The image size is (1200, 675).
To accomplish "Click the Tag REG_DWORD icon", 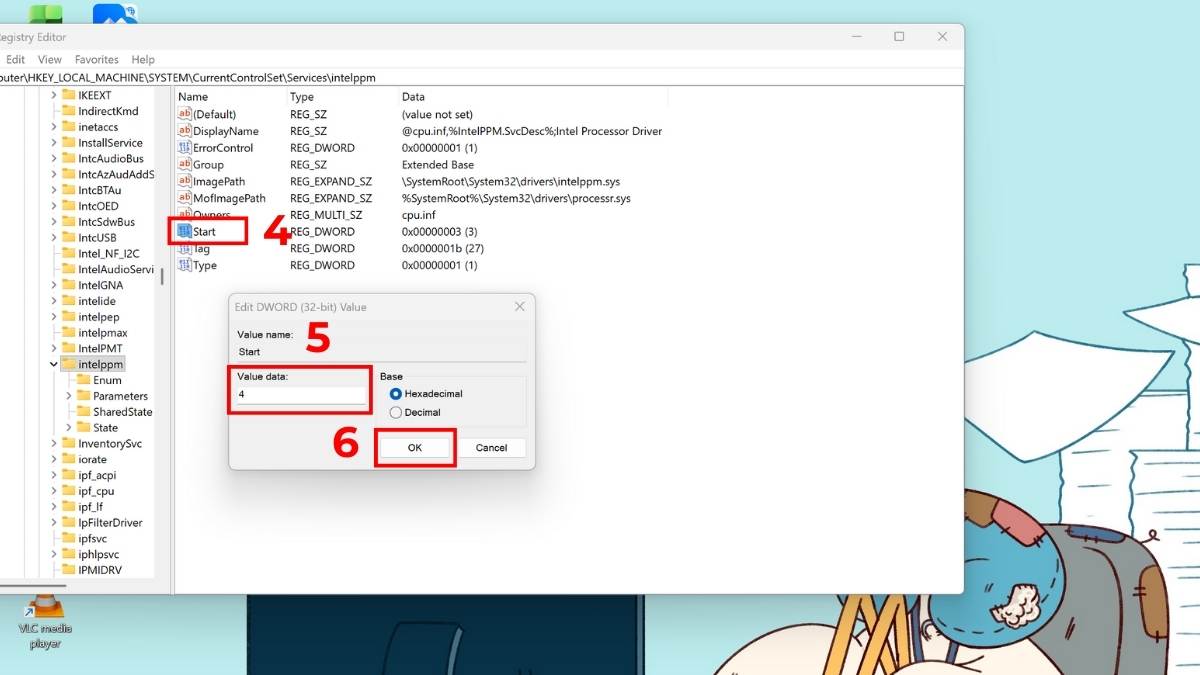I will click(185, 248).
